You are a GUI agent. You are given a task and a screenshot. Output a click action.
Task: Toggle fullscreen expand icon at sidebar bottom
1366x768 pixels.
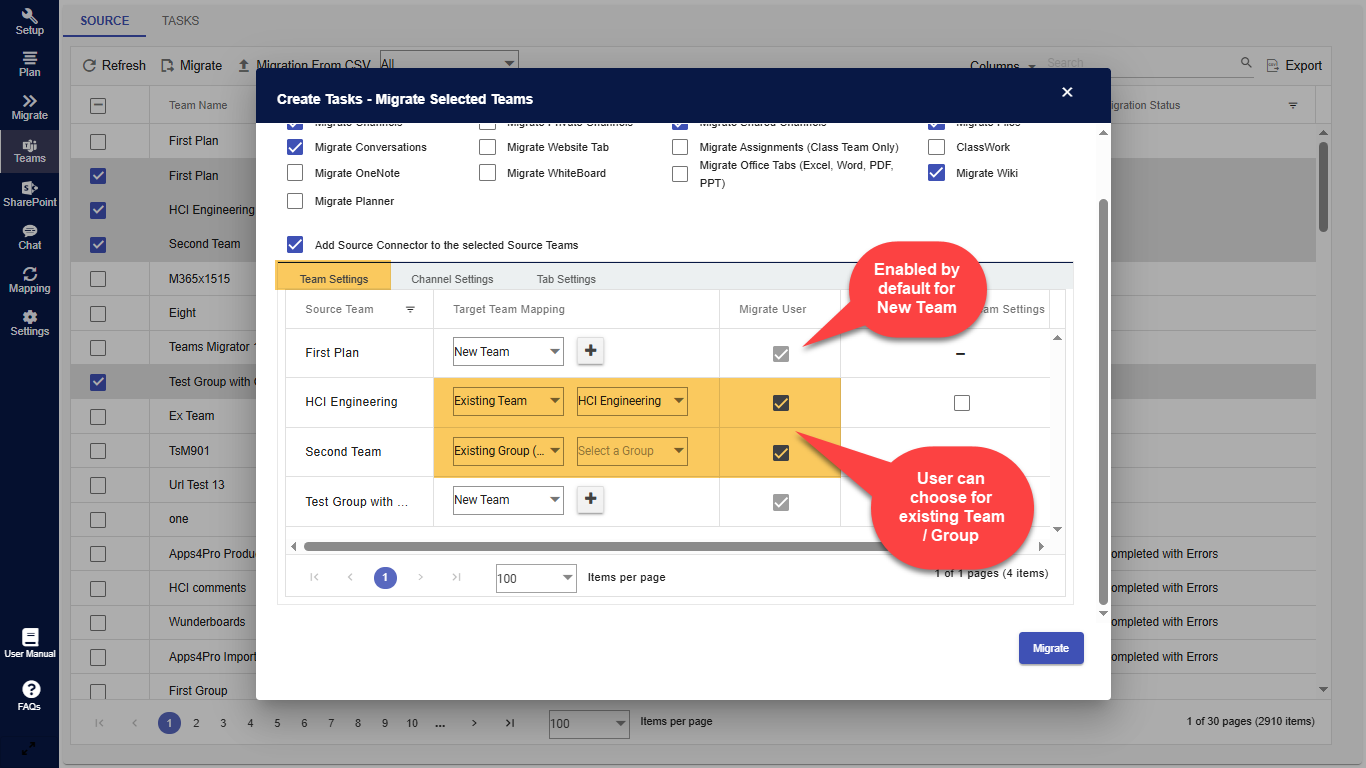click(29, 747)
